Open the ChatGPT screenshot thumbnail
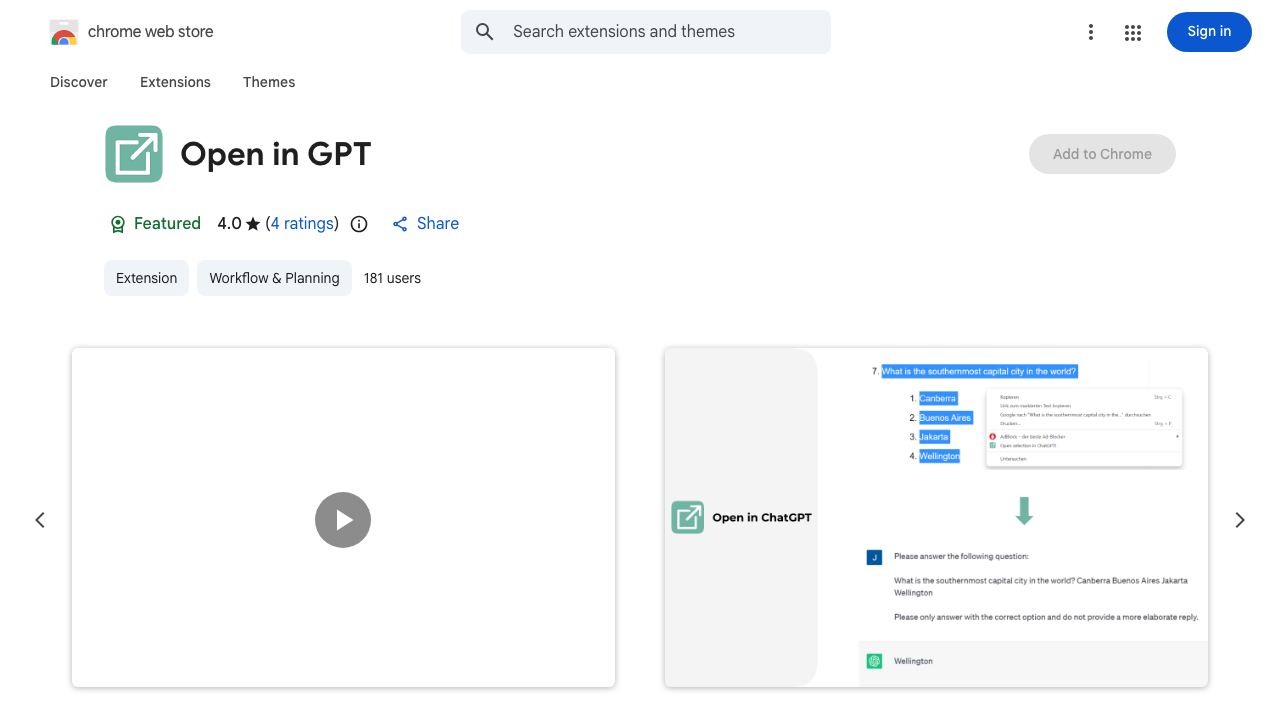Screen dimensions: 1280x720 click(x=936, y=518)
